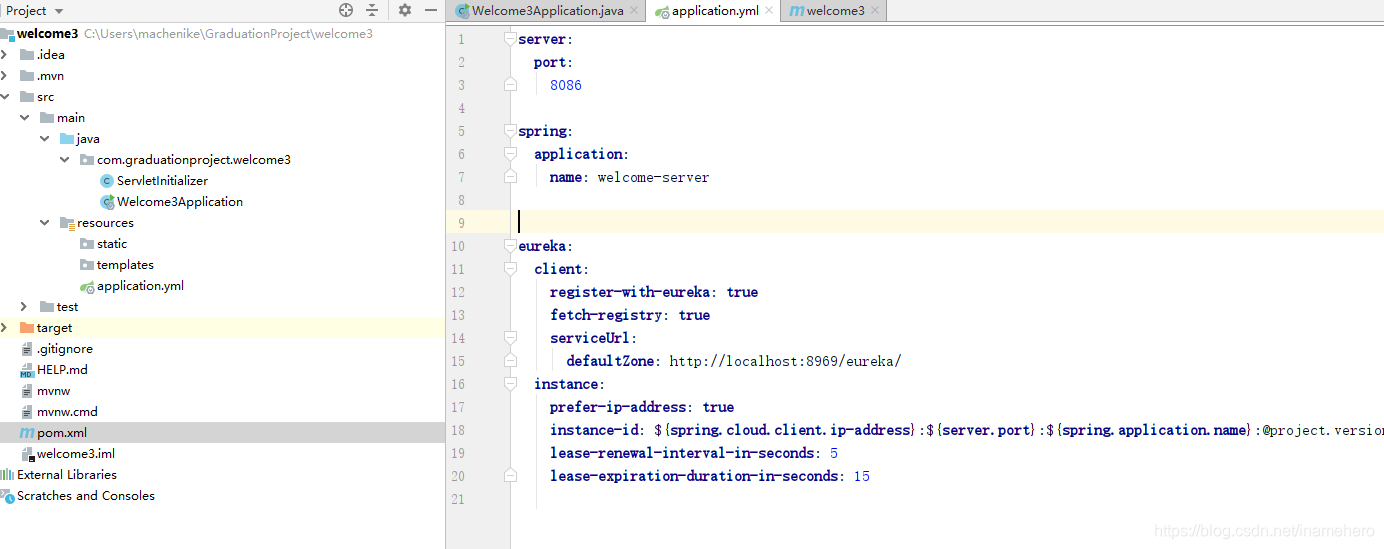This screenshot has height=549, width=1384.
Task: Fold the instance block on line 16
Action: click(x=510, y=384)
